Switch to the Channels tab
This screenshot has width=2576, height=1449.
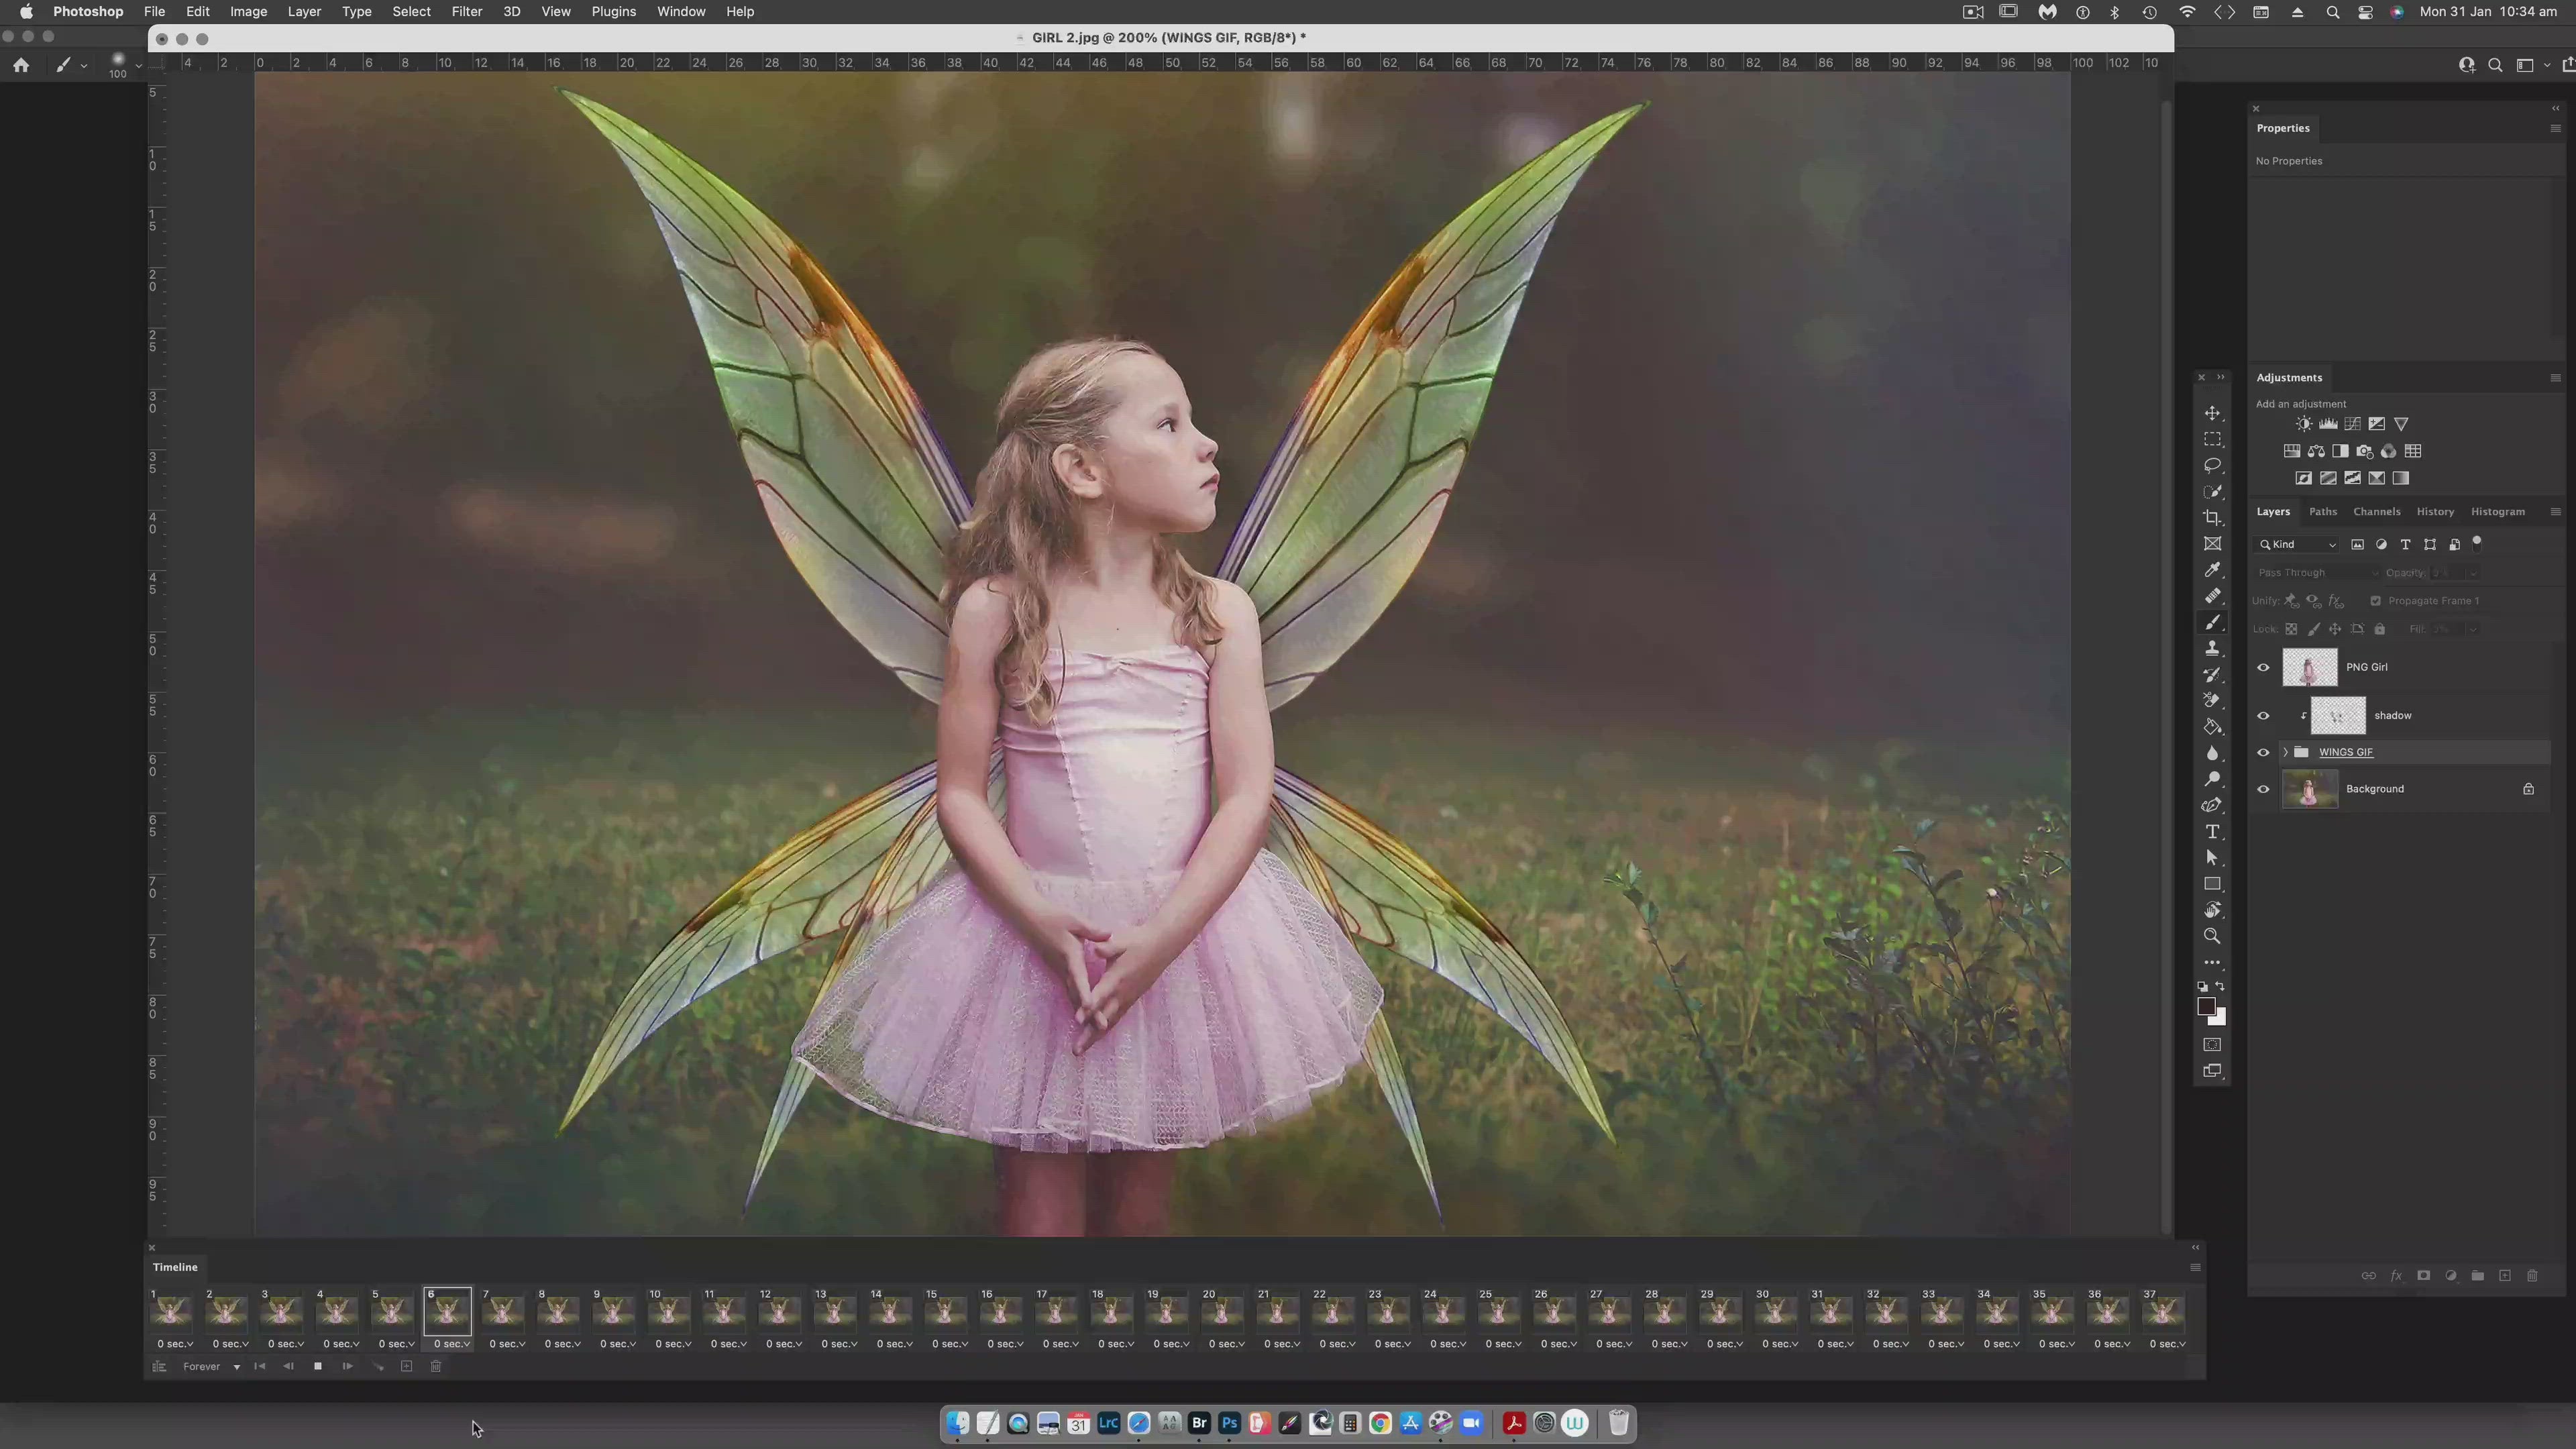tap(2376, 512)
